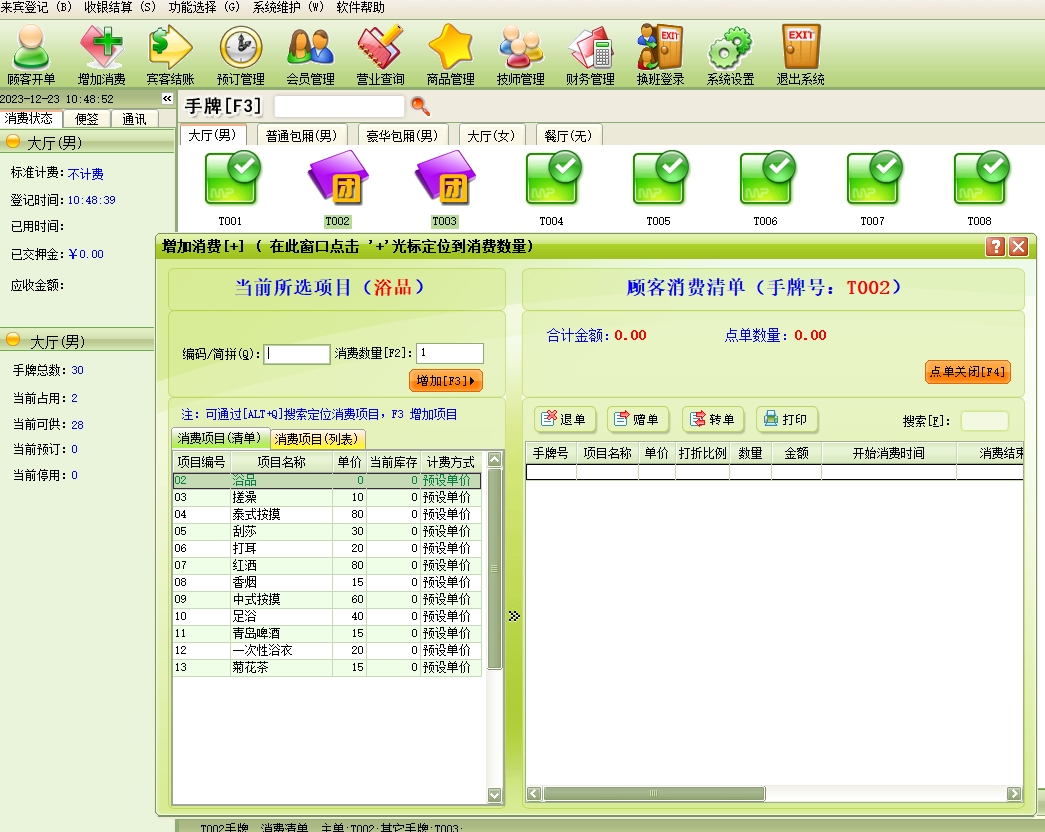The height and width of the screenshot is (832, 1045).
Task: Collapse left panel with double-arrow button
Action: (x=167, y=99)
